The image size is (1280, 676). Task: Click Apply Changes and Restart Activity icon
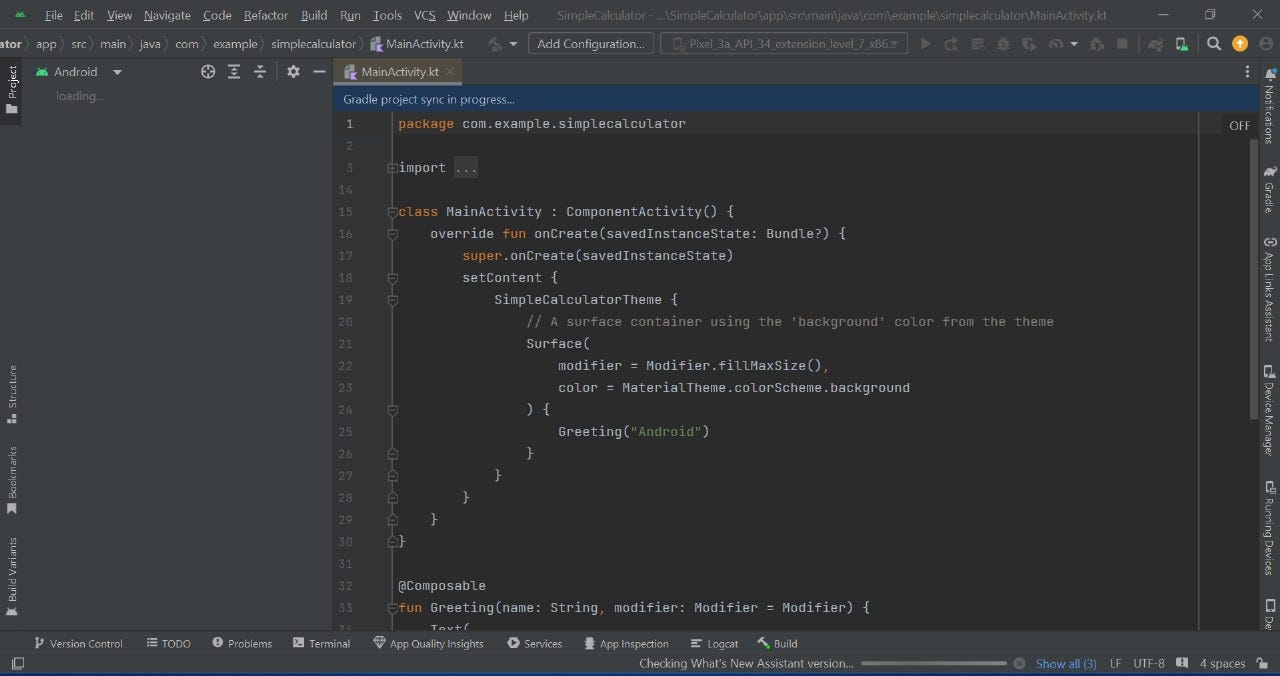(951, 44)
